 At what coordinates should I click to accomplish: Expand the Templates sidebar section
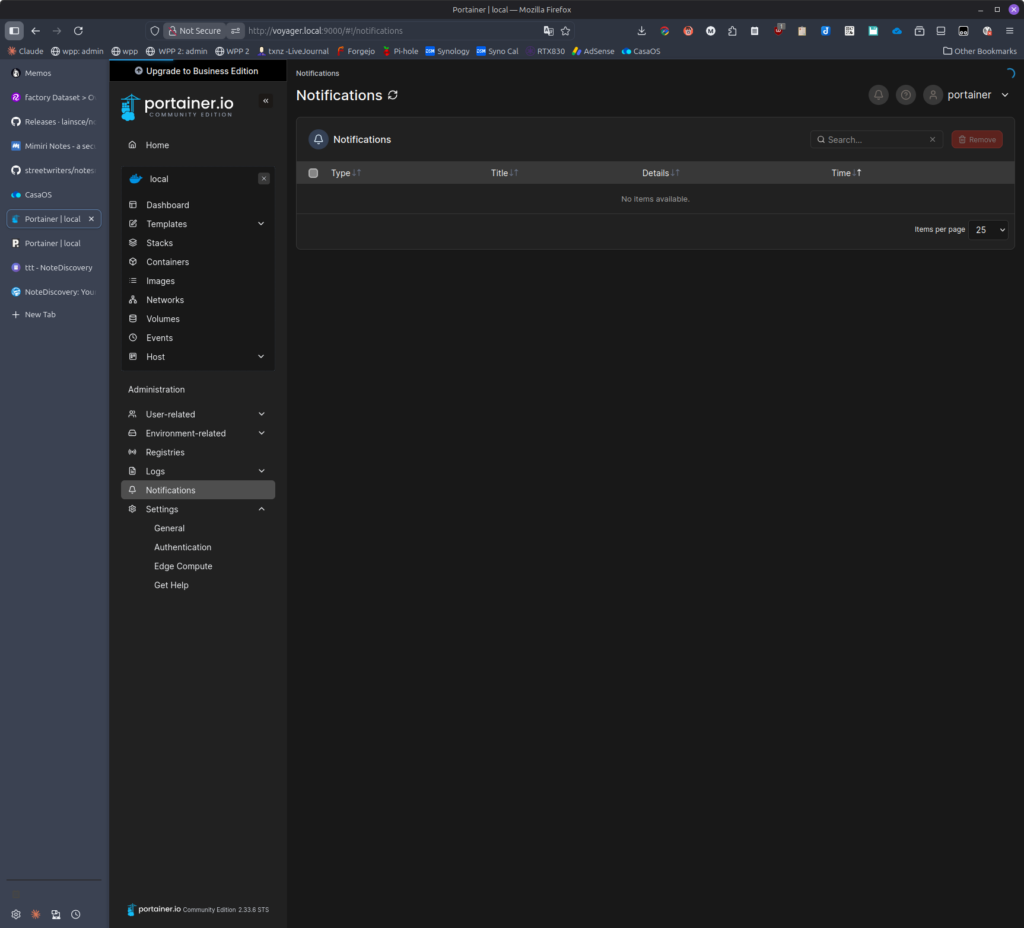point(260,224)
